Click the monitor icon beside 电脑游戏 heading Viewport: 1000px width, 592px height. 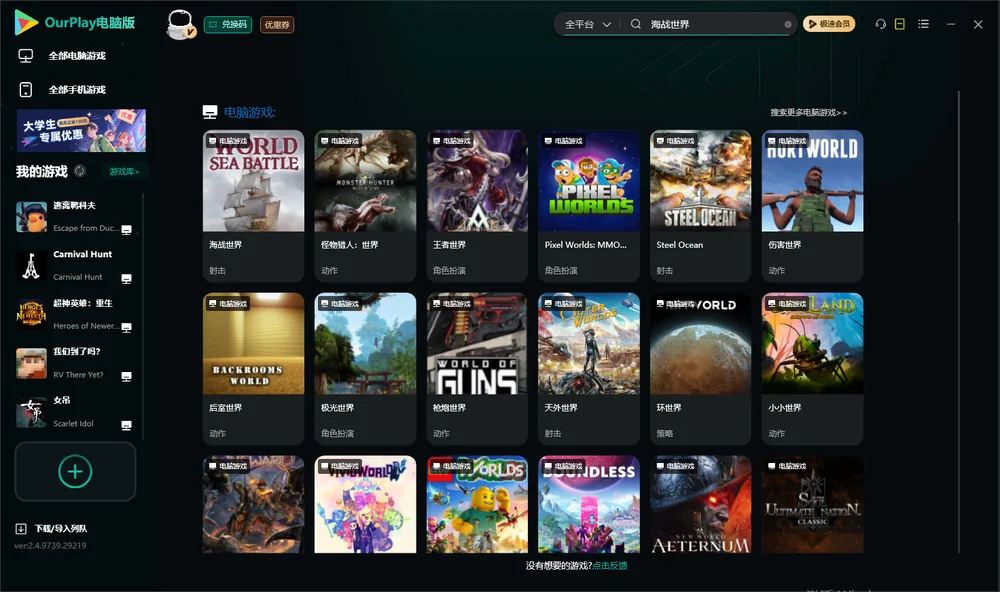(210, 112)
